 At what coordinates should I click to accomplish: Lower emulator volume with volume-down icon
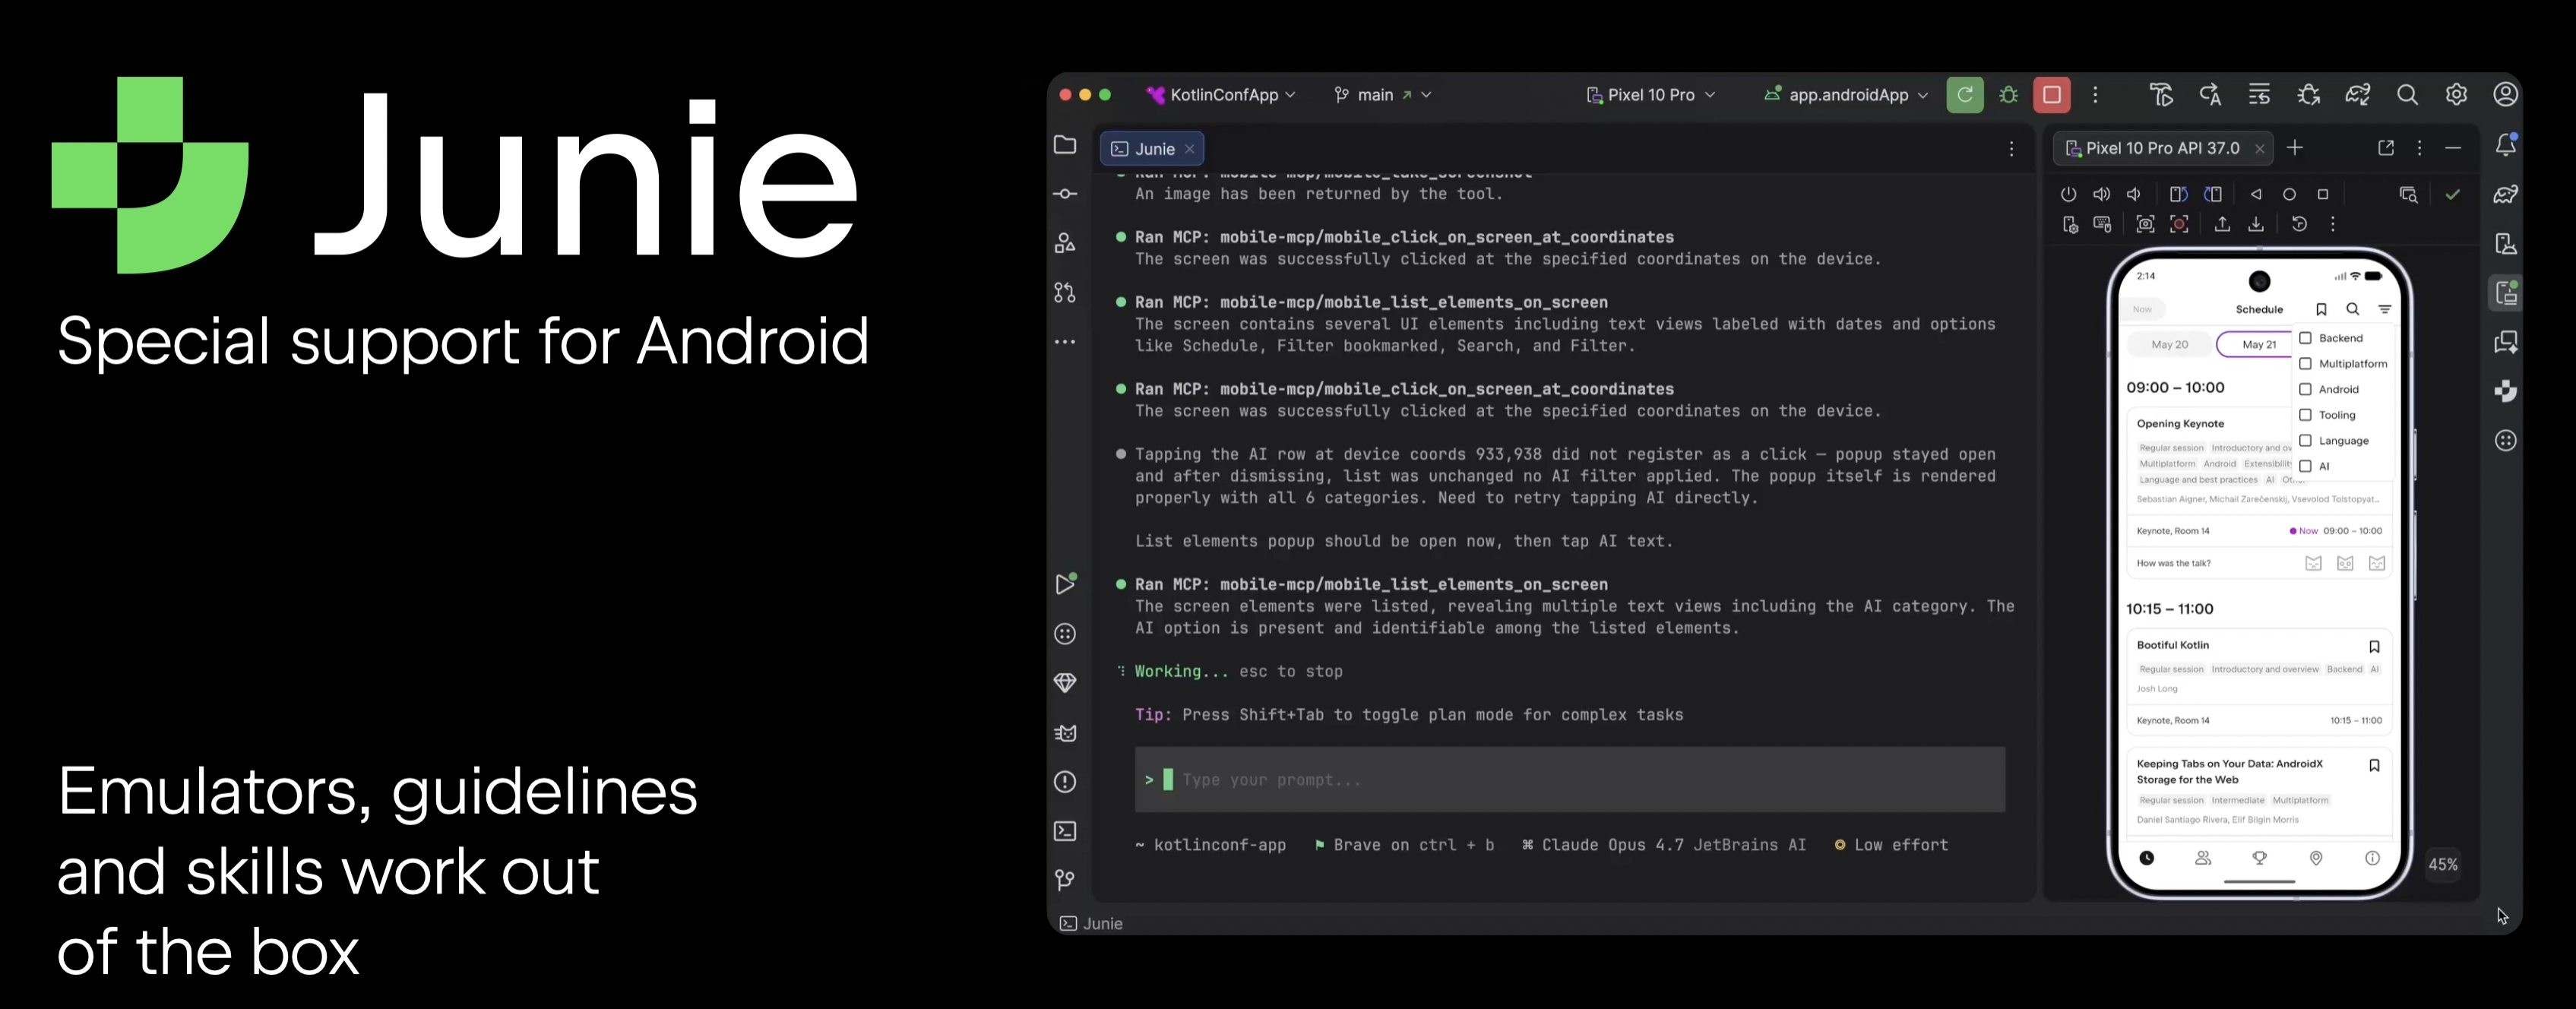tap(2134, 194)
